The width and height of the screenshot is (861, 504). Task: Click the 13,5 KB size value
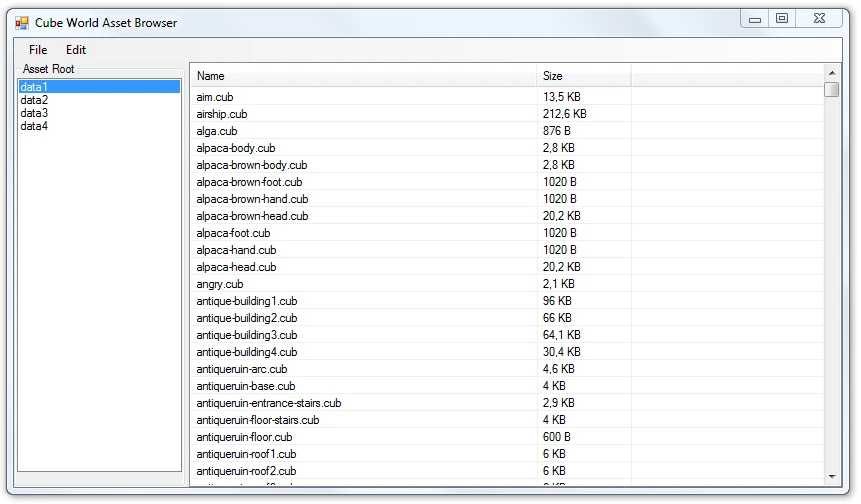click(562, 97)
